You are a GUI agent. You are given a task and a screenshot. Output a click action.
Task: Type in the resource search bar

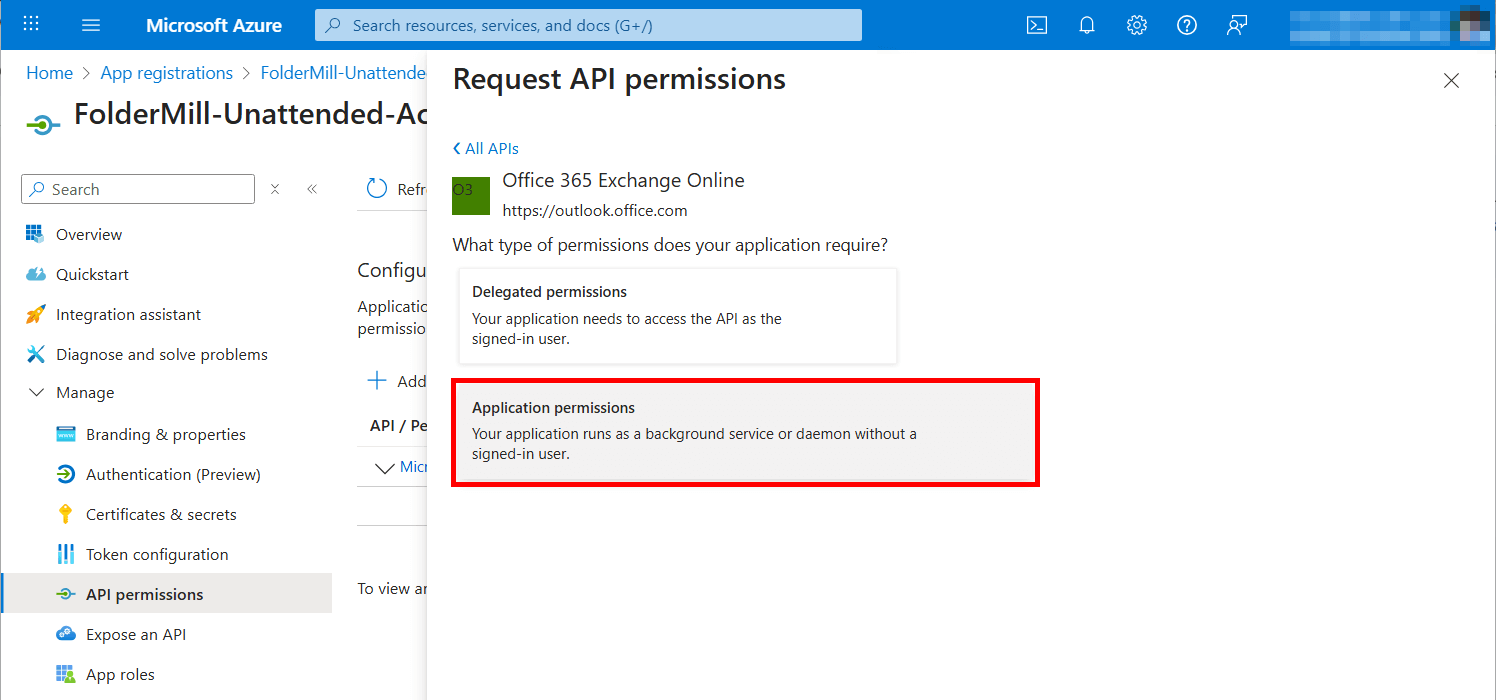click(587, 25)
